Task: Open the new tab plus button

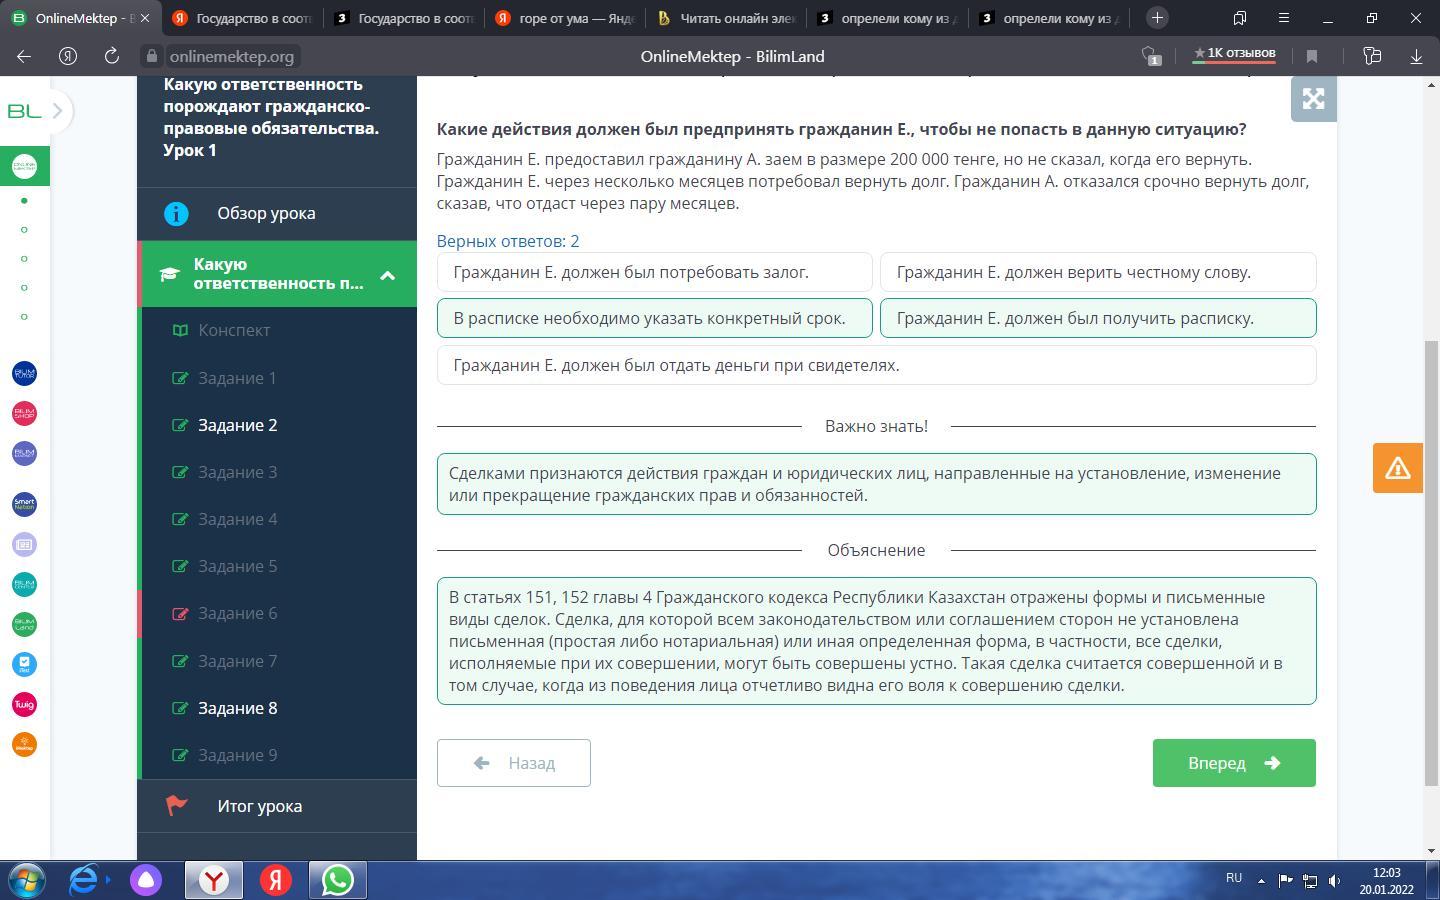Action: pos(1157,18)
